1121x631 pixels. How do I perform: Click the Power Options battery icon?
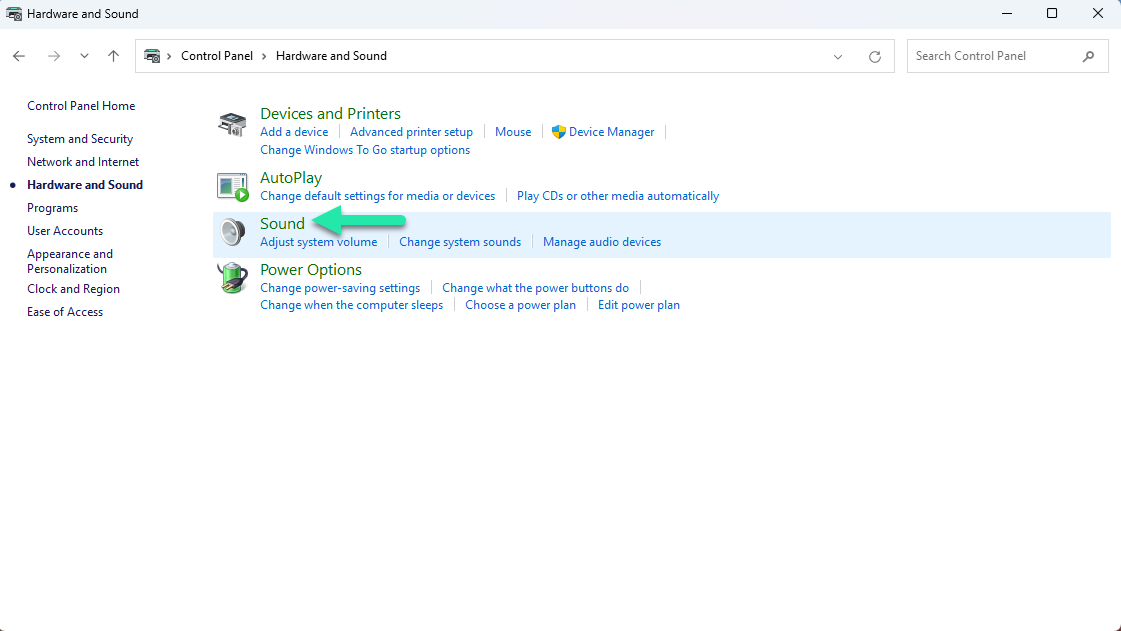pyautogui.click(x=231, y=278)
